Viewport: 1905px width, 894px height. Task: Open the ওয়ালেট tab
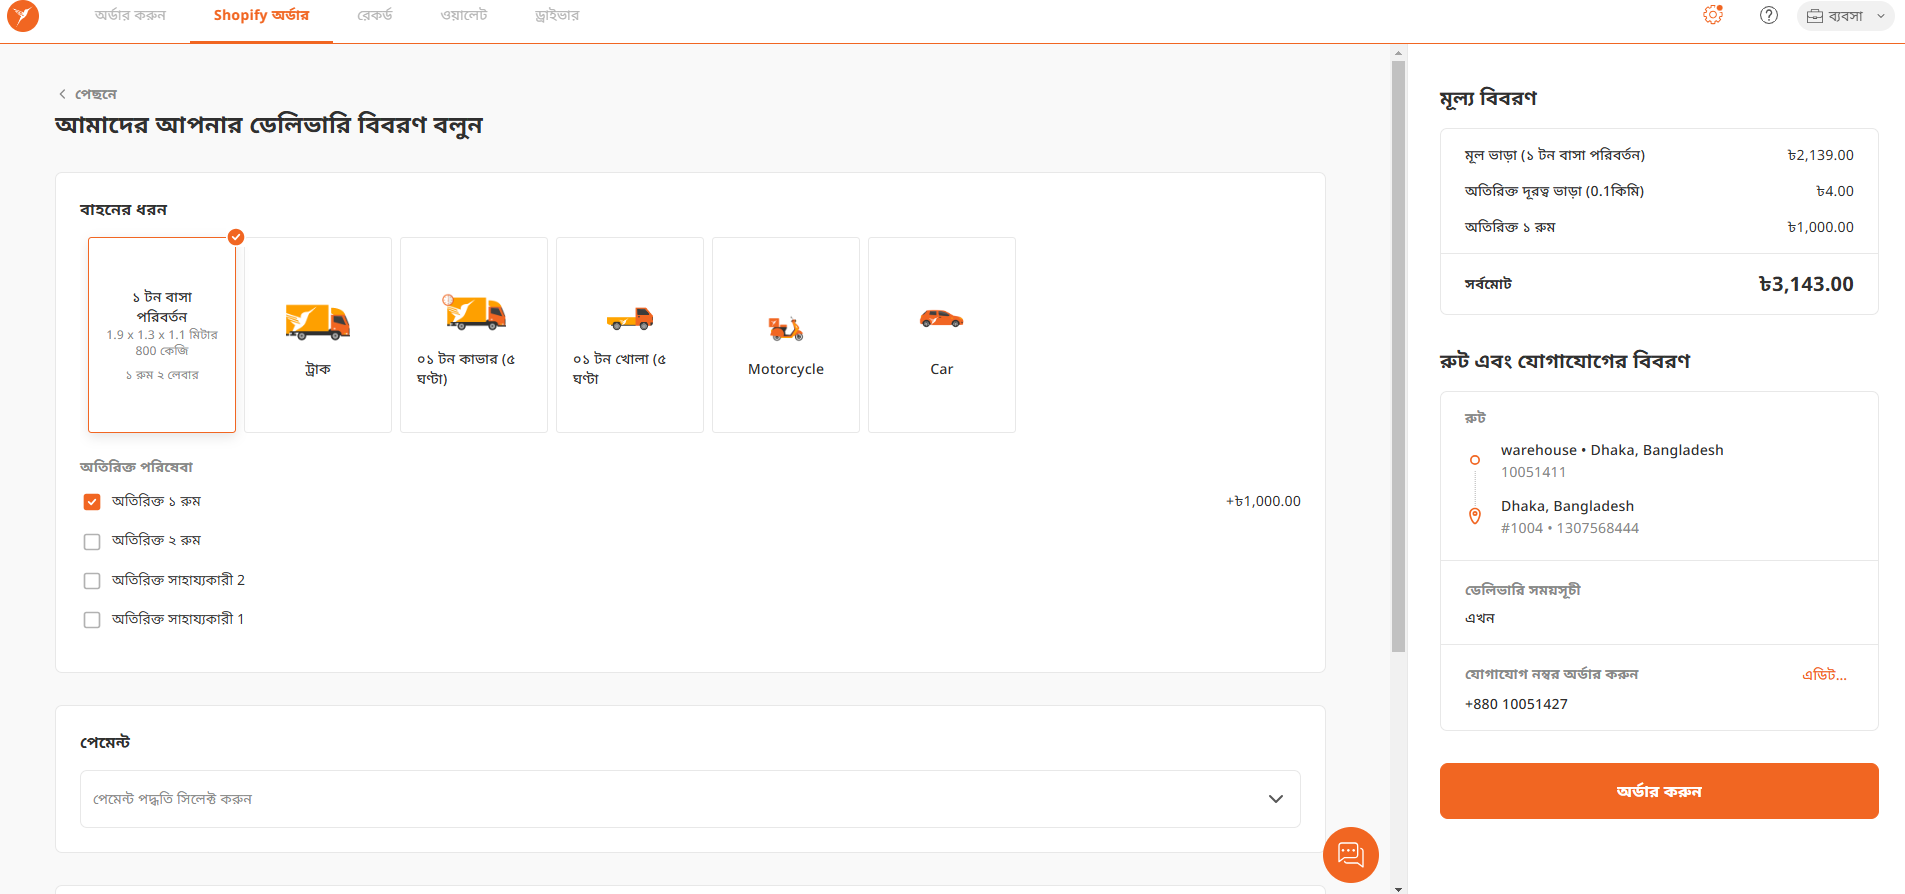click(464, 16)
